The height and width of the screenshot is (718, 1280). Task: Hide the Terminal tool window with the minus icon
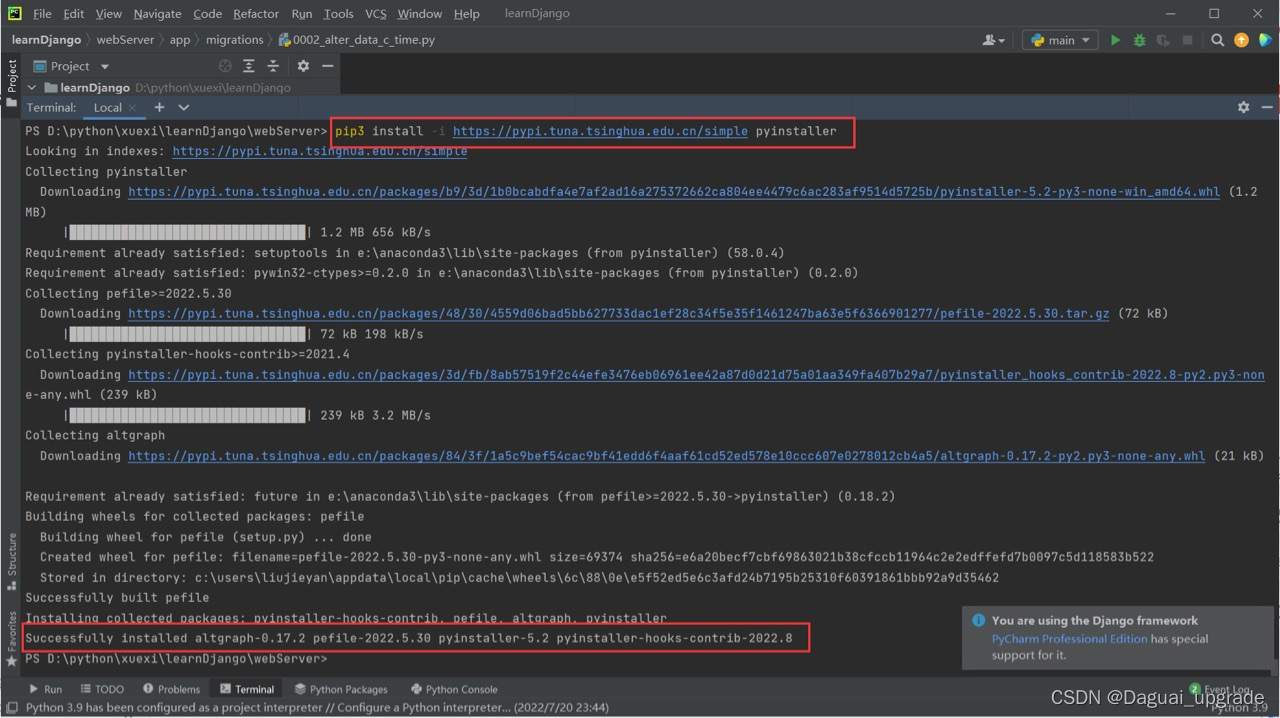coord(1267,107)
